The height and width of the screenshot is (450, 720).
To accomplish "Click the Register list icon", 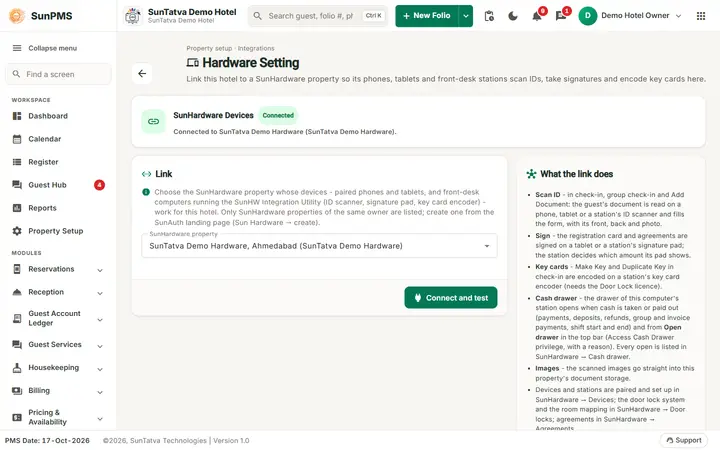I will point(17,162).
